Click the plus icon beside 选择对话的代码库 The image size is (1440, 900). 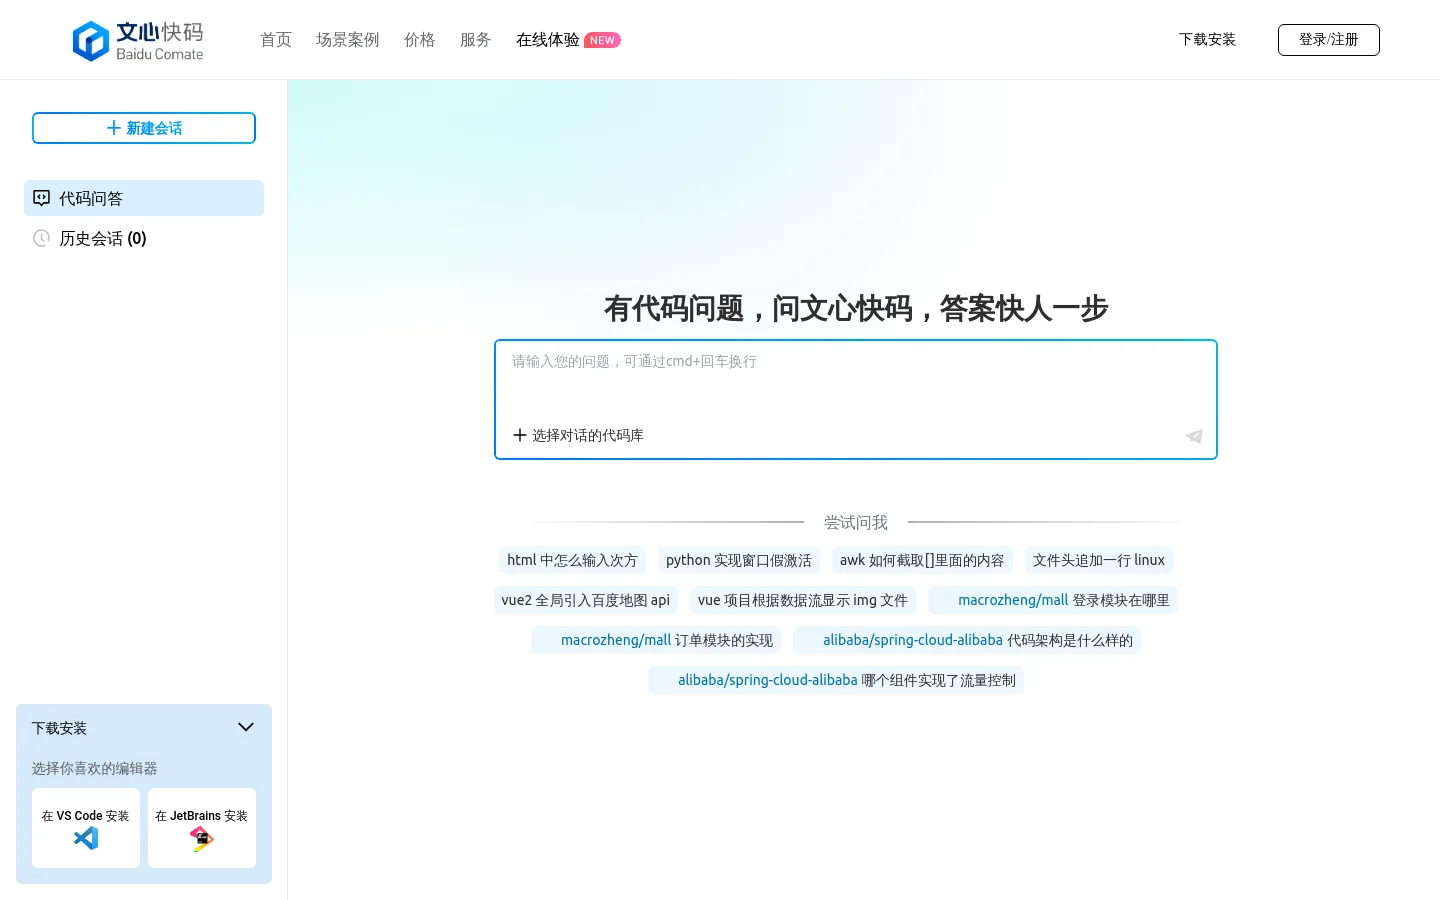pyautogui.click(x=519, y=435)
